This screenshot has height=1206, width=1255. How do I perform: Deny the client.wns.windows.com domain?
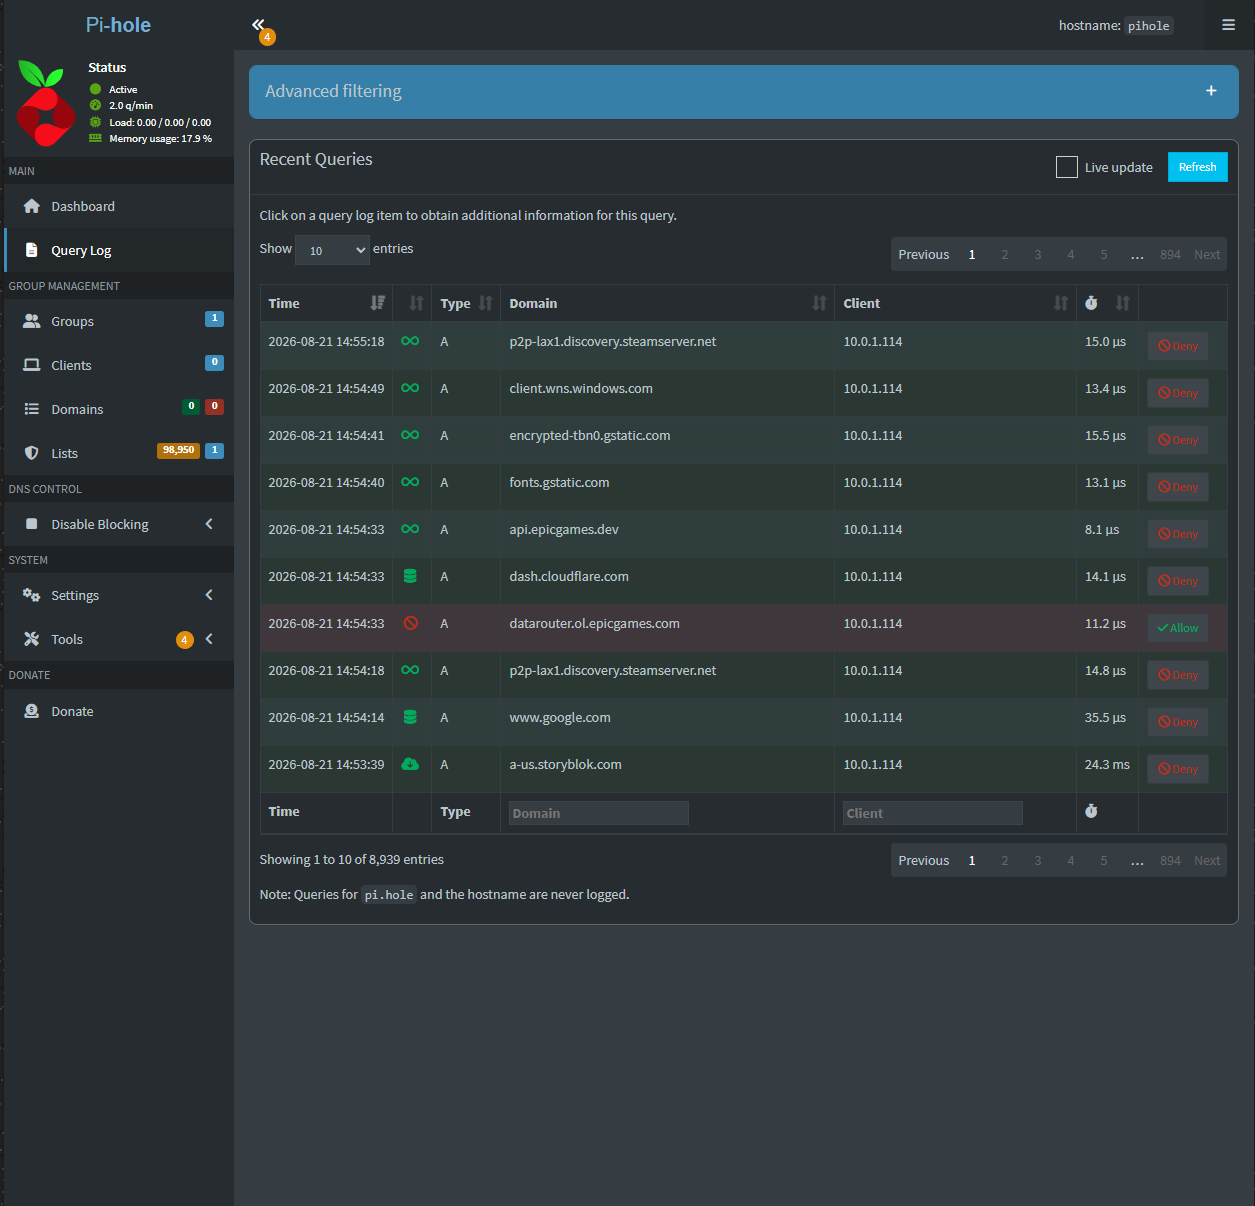tap(1178, 393)
